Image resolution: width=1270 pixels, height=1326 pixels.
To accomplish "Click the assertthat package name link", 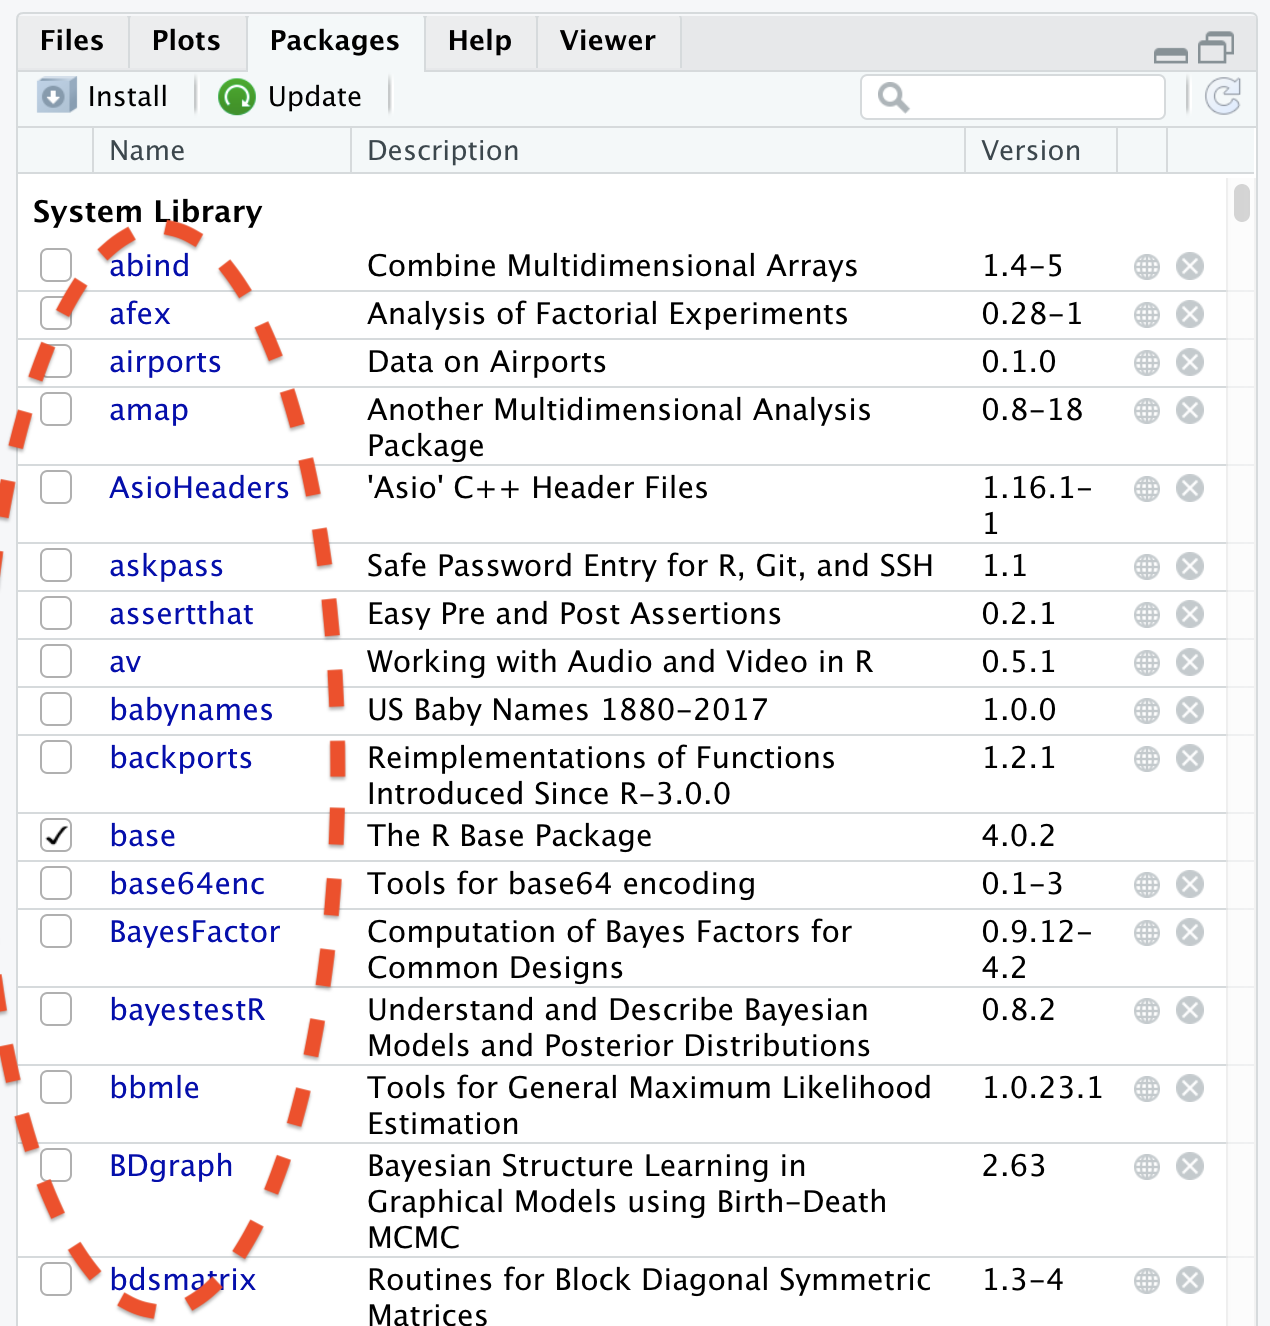I will coord(181,614).
